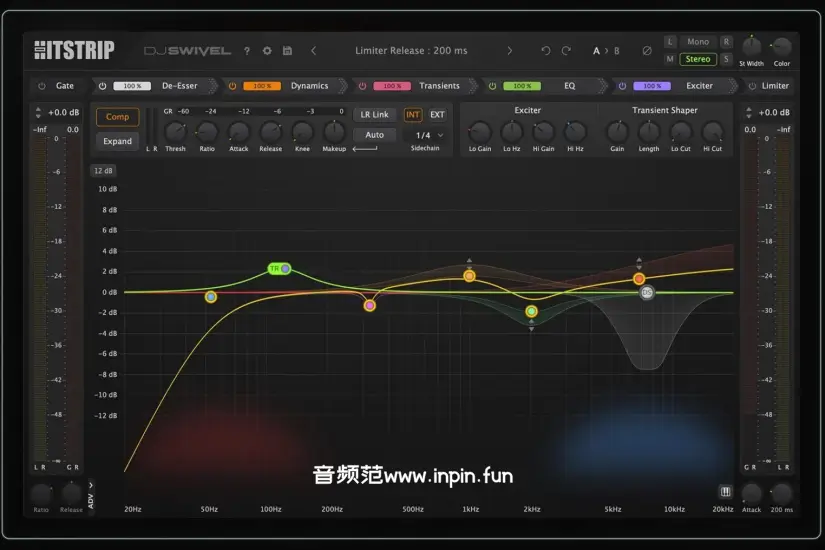Toggle the De-Esser power icon
Image resolution: width=825 pixels, height=550 pixels.
[103, 86]
